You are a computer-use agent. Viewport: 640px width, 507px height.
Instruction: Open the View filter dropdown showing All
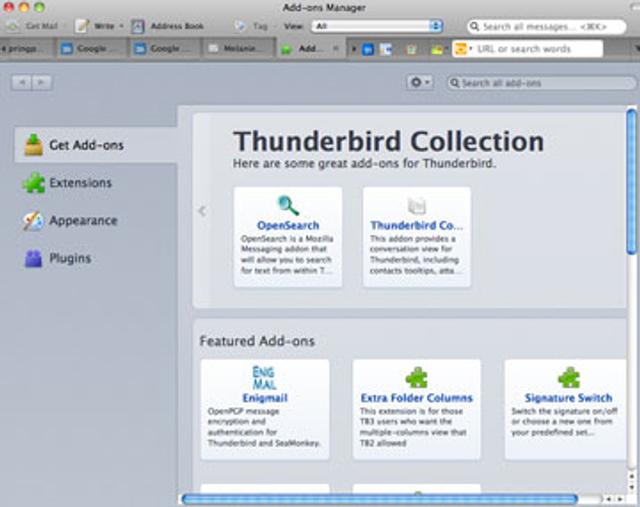tap(377, 26)
